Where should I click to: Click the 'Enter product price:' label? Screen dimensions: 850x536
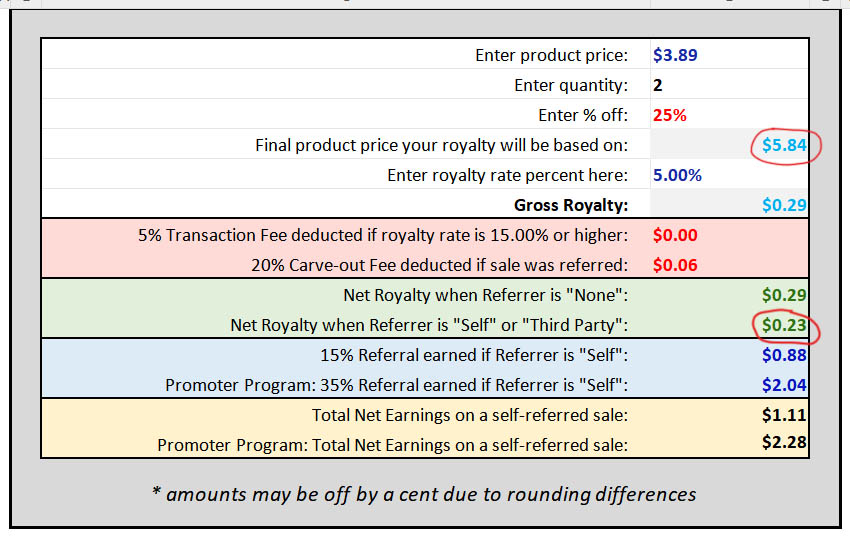pyautogui.click(x=551, y=55)
